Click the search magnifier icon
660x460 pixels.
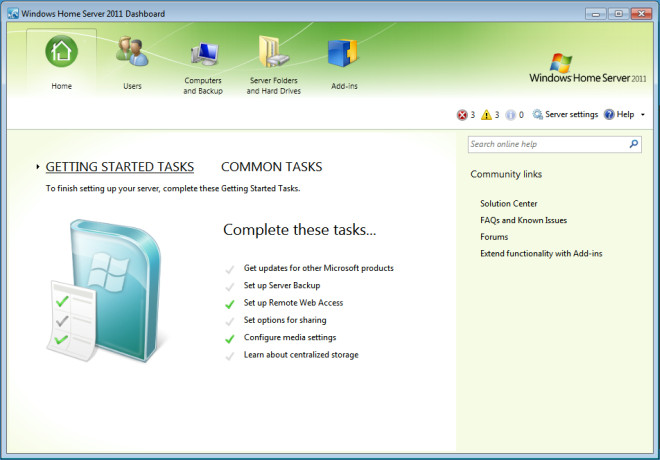[633, 144]
